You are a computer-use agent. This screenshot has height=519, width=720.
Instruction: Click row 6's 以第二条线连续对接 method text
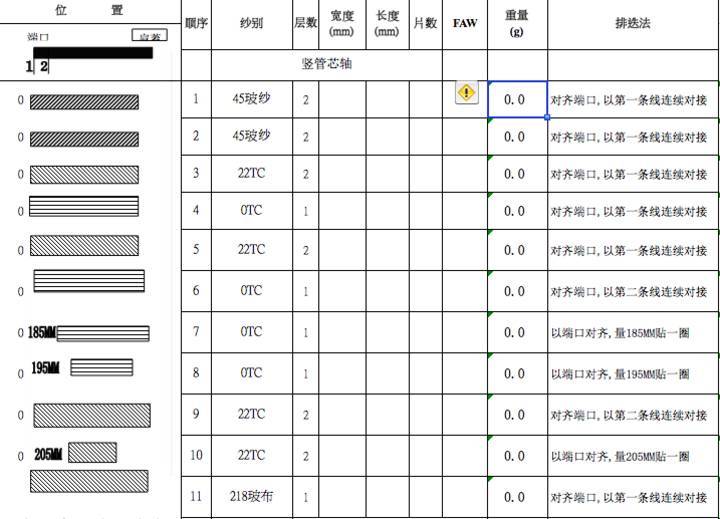click(655, 292)
